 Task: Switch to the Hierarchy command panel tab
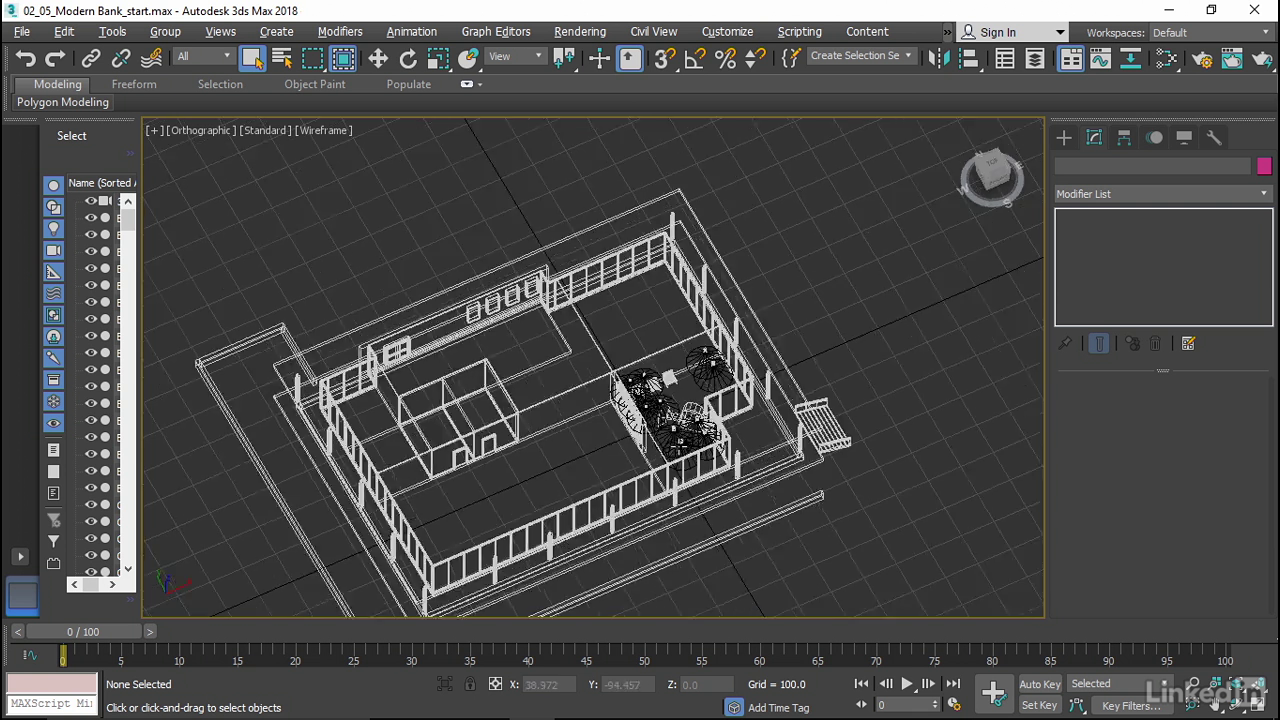[x=1124, y=138]
